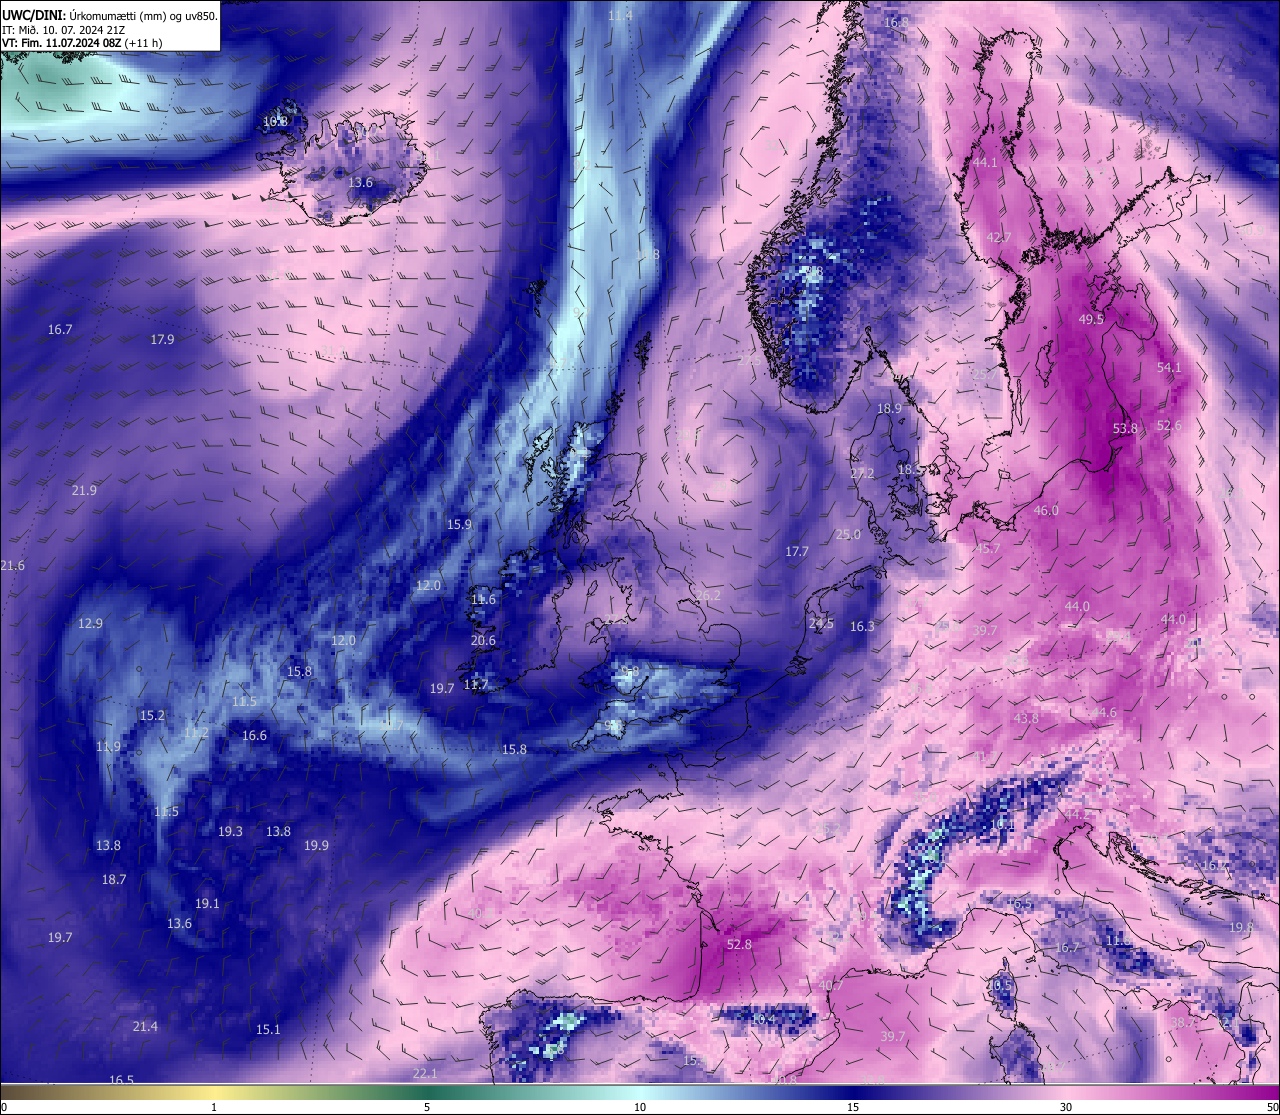Click the 42.7 value label

tap(999, 237)
